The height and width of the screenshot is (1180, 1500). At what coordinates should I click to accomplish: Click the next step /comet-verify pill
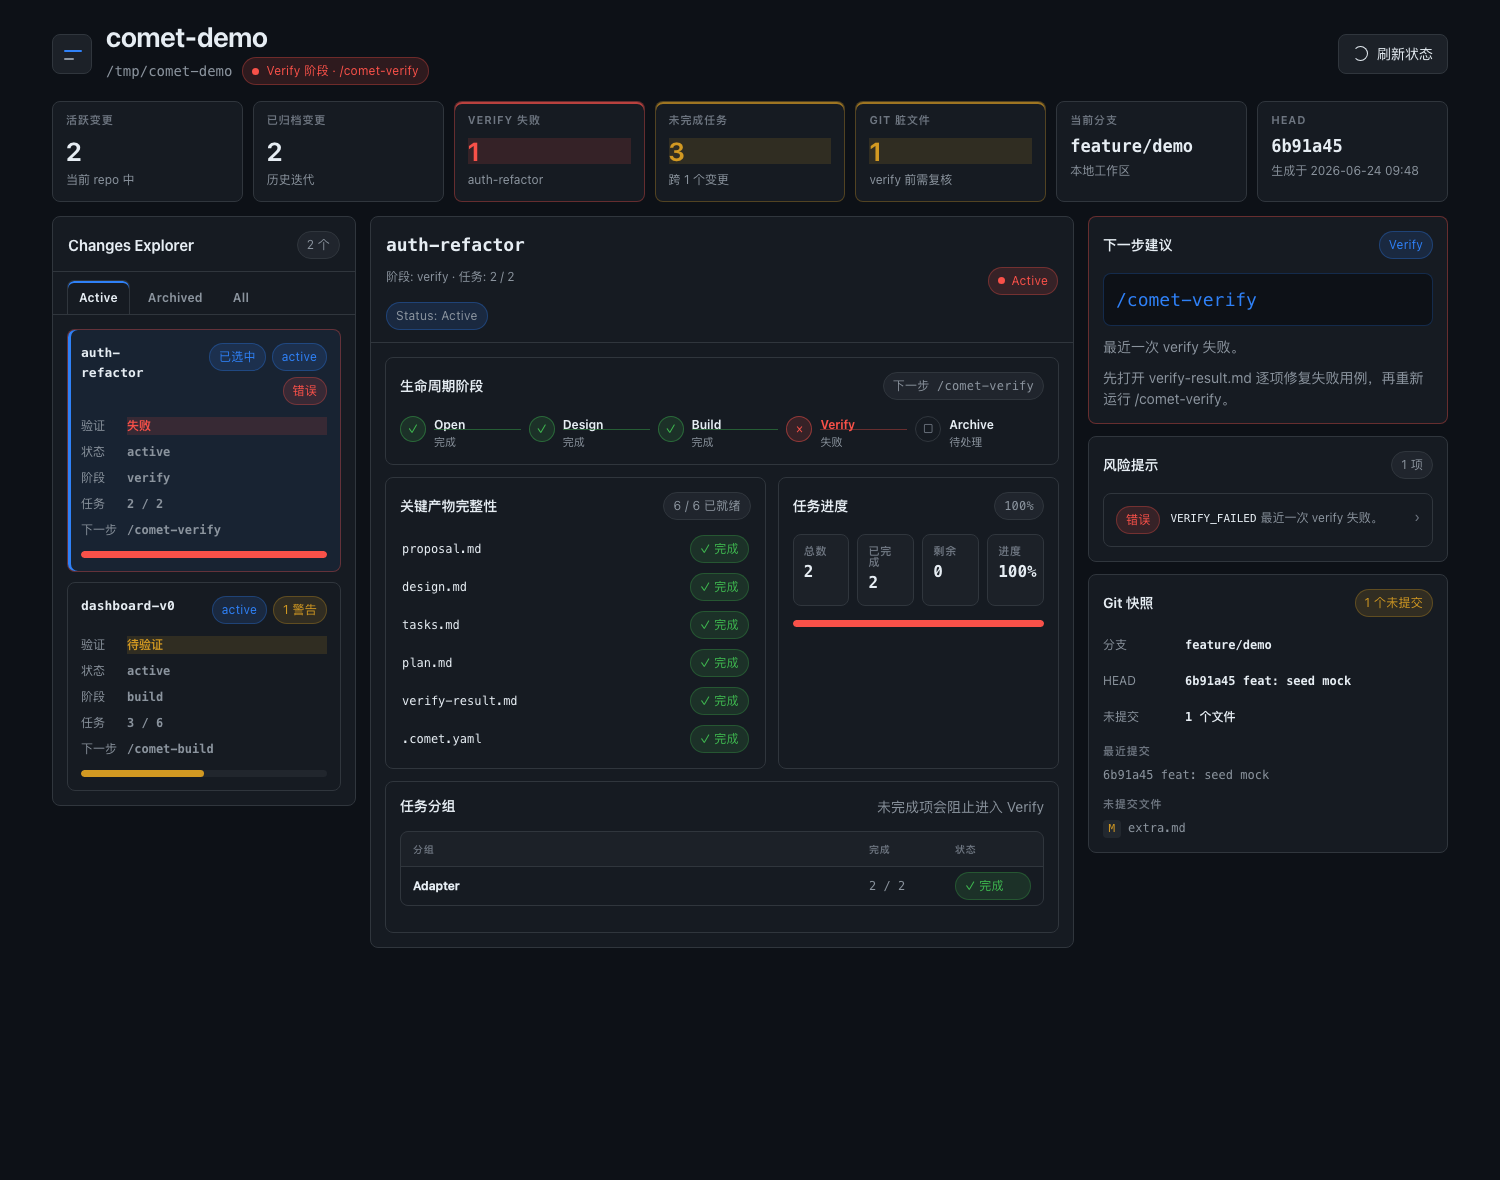963,386
